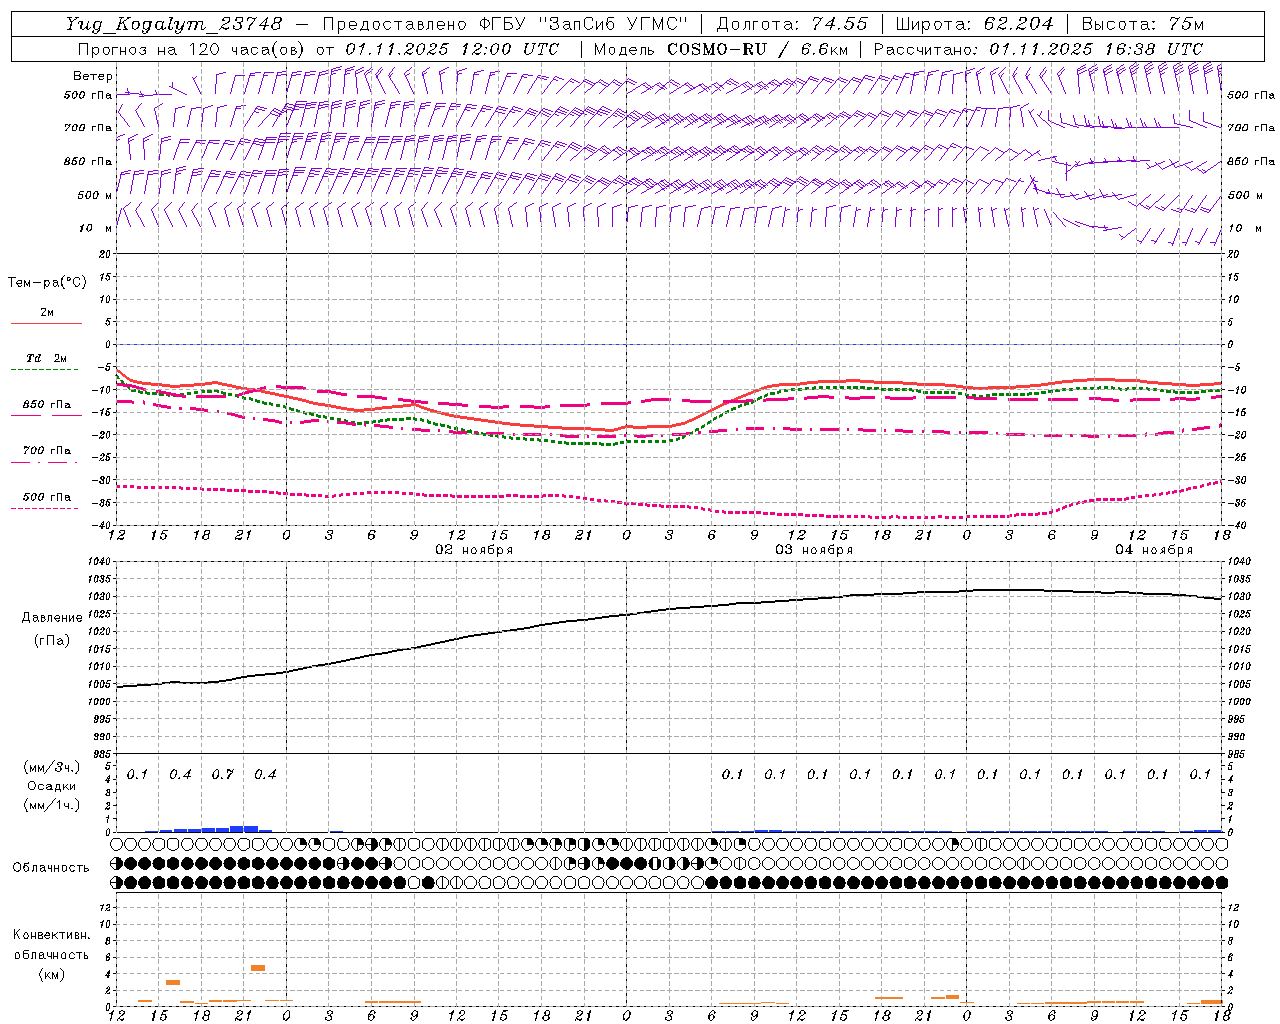Image resolution: width=1280 pixels, height=1024 pixels.
Task: Click the 'Конвективн.' convective cloud label
Action: [x=51, y=935]
